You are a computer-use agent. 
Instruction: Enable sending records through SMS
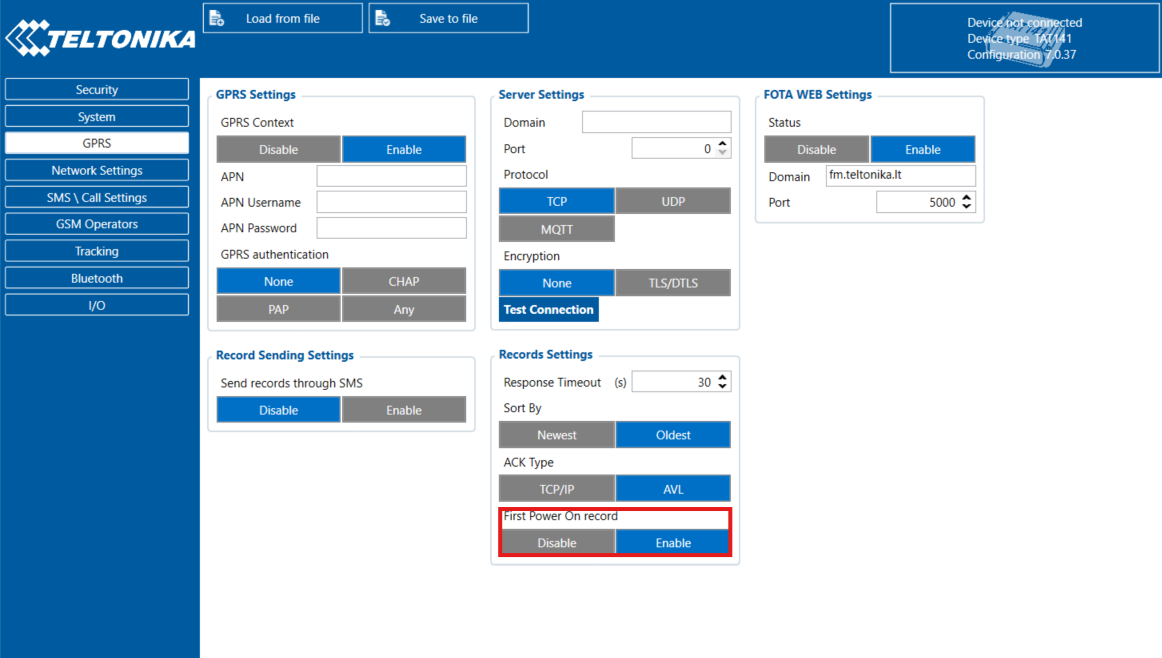pyautogui.click(x=404, y=410)
